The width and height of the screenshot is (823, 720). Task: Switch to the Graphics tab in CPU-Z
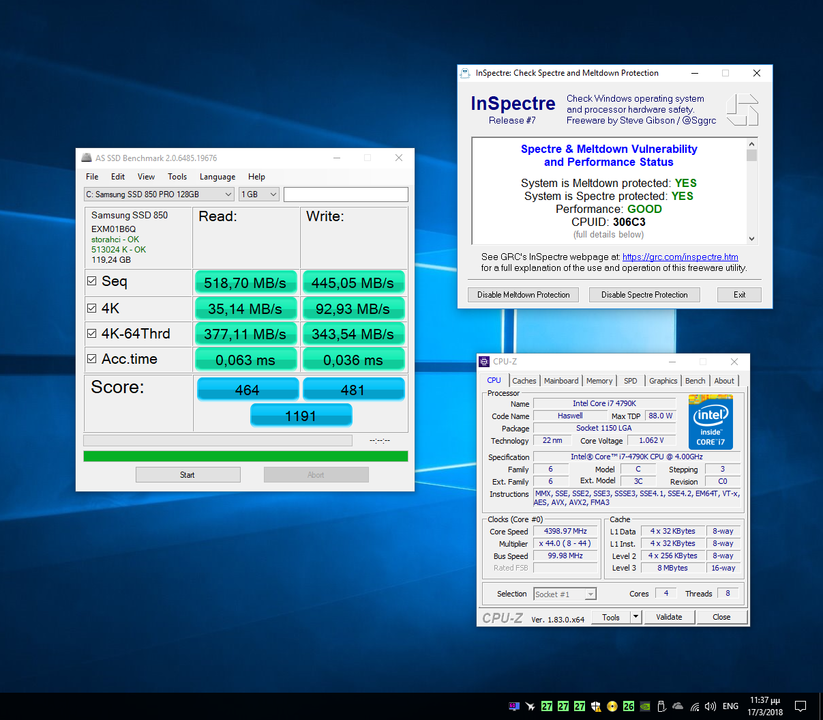663,381
